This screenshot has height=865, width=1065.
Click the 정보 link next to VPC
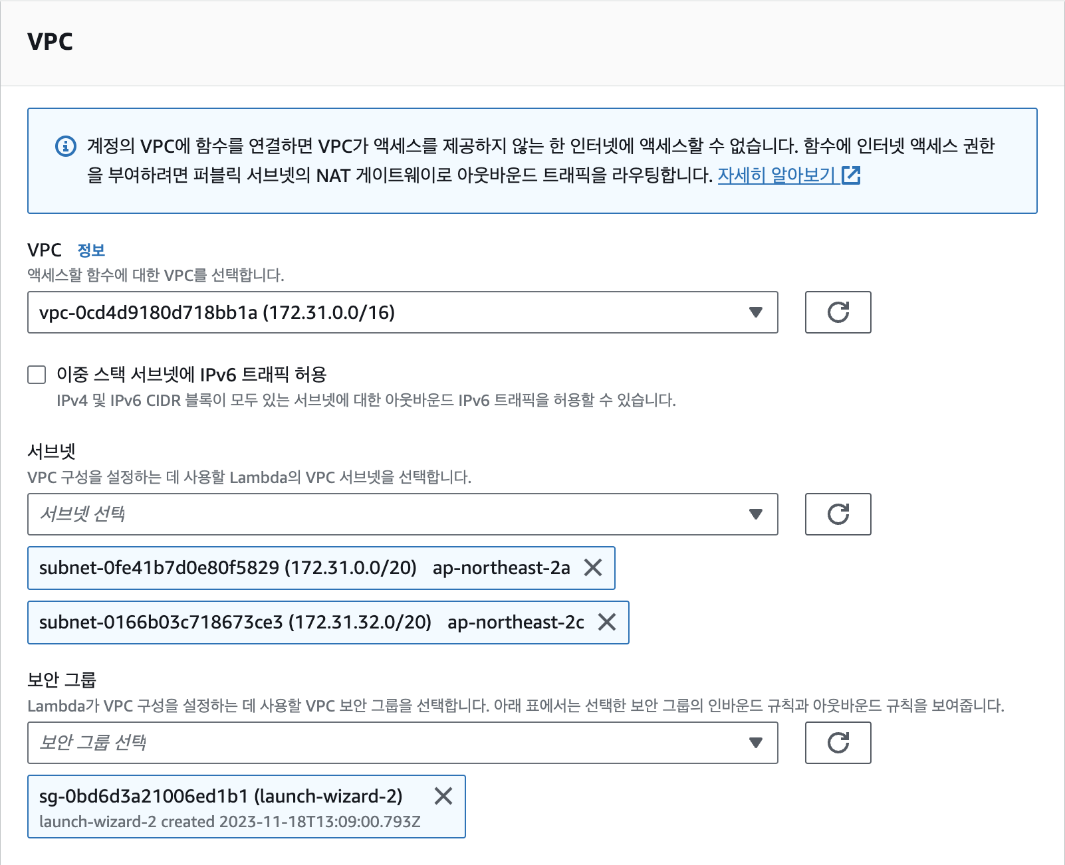point(91,250)
